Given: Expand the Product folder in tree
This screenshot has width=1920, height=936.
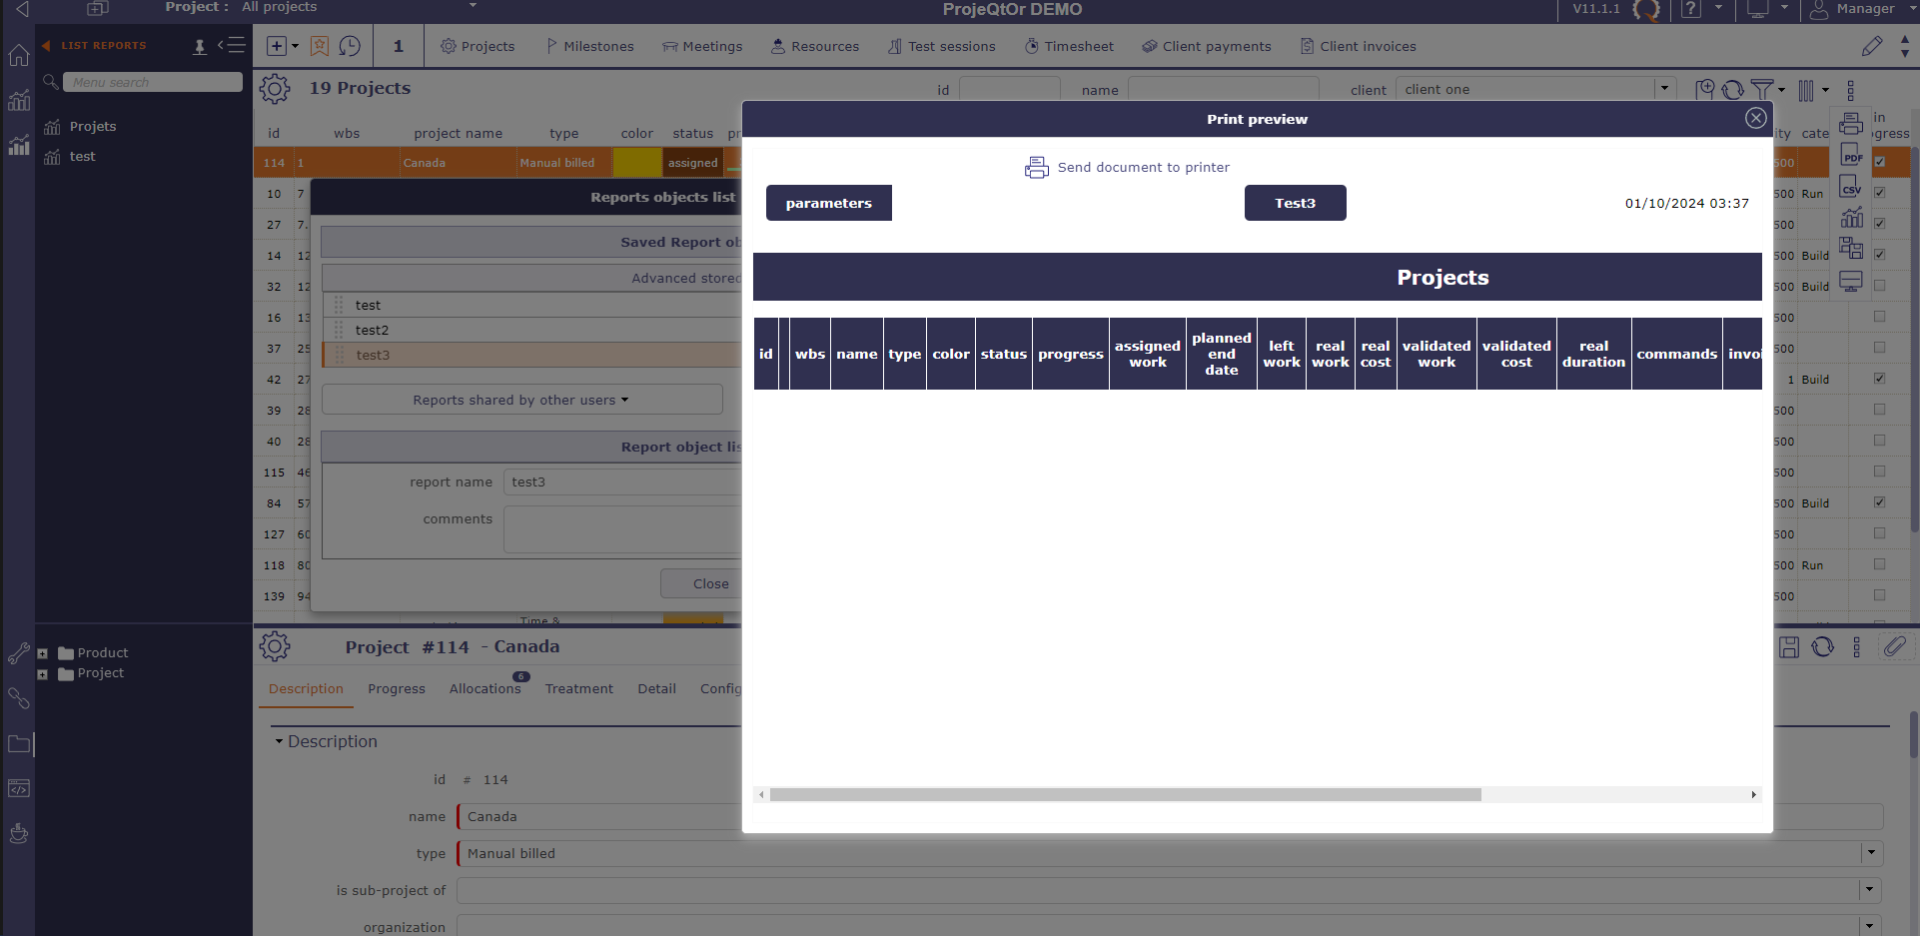Looking at the screenshot, I should [42, 654].
